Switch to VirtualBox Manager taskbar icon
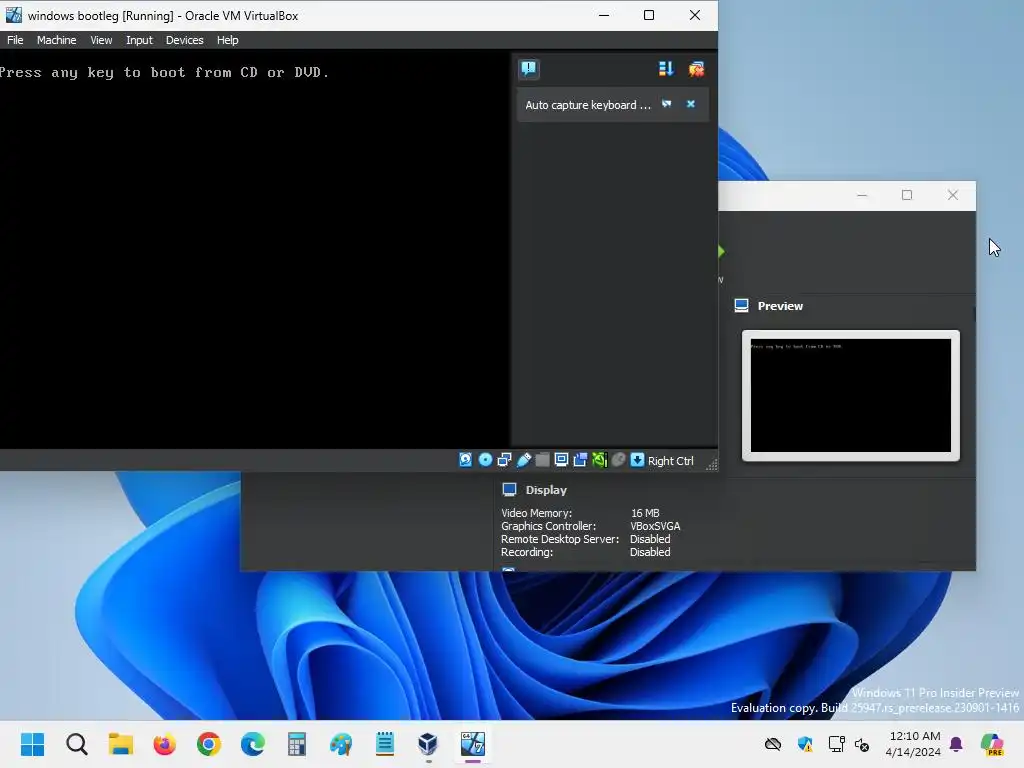The image size is (1024, 768). 428,744
